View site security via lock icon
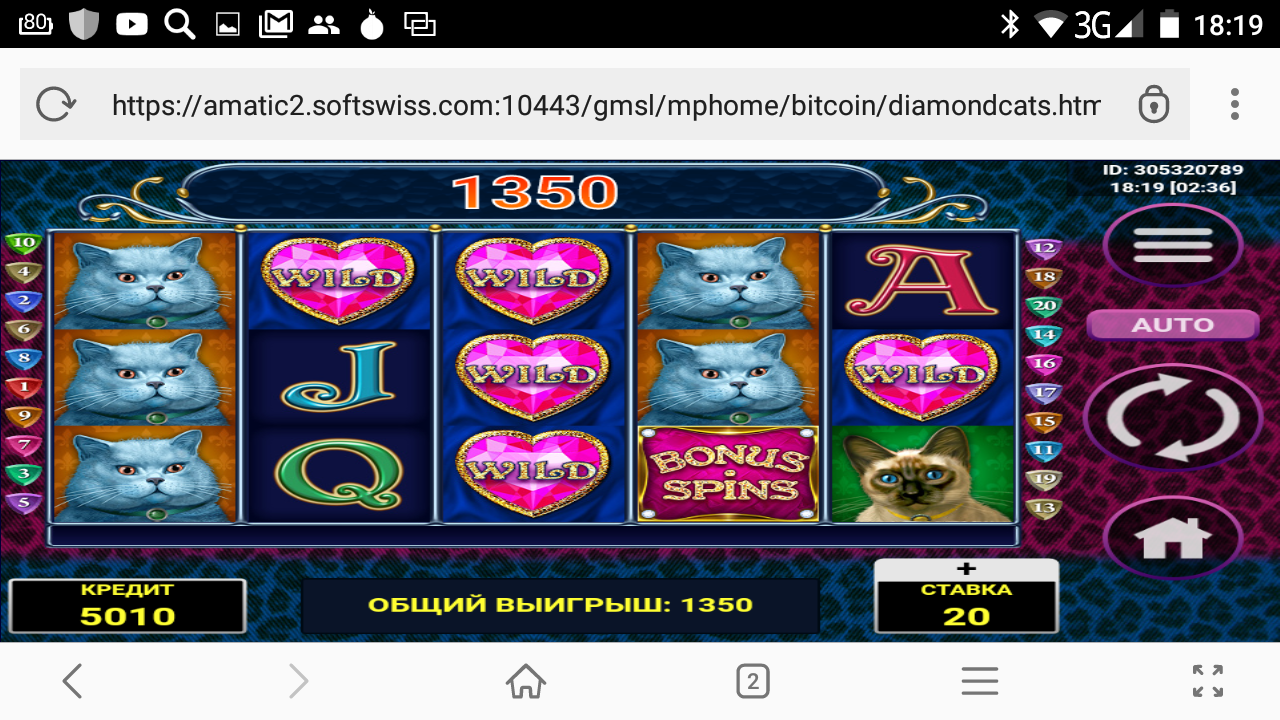This screenshot has height=720, width=1280. (x=1153, y=104)
